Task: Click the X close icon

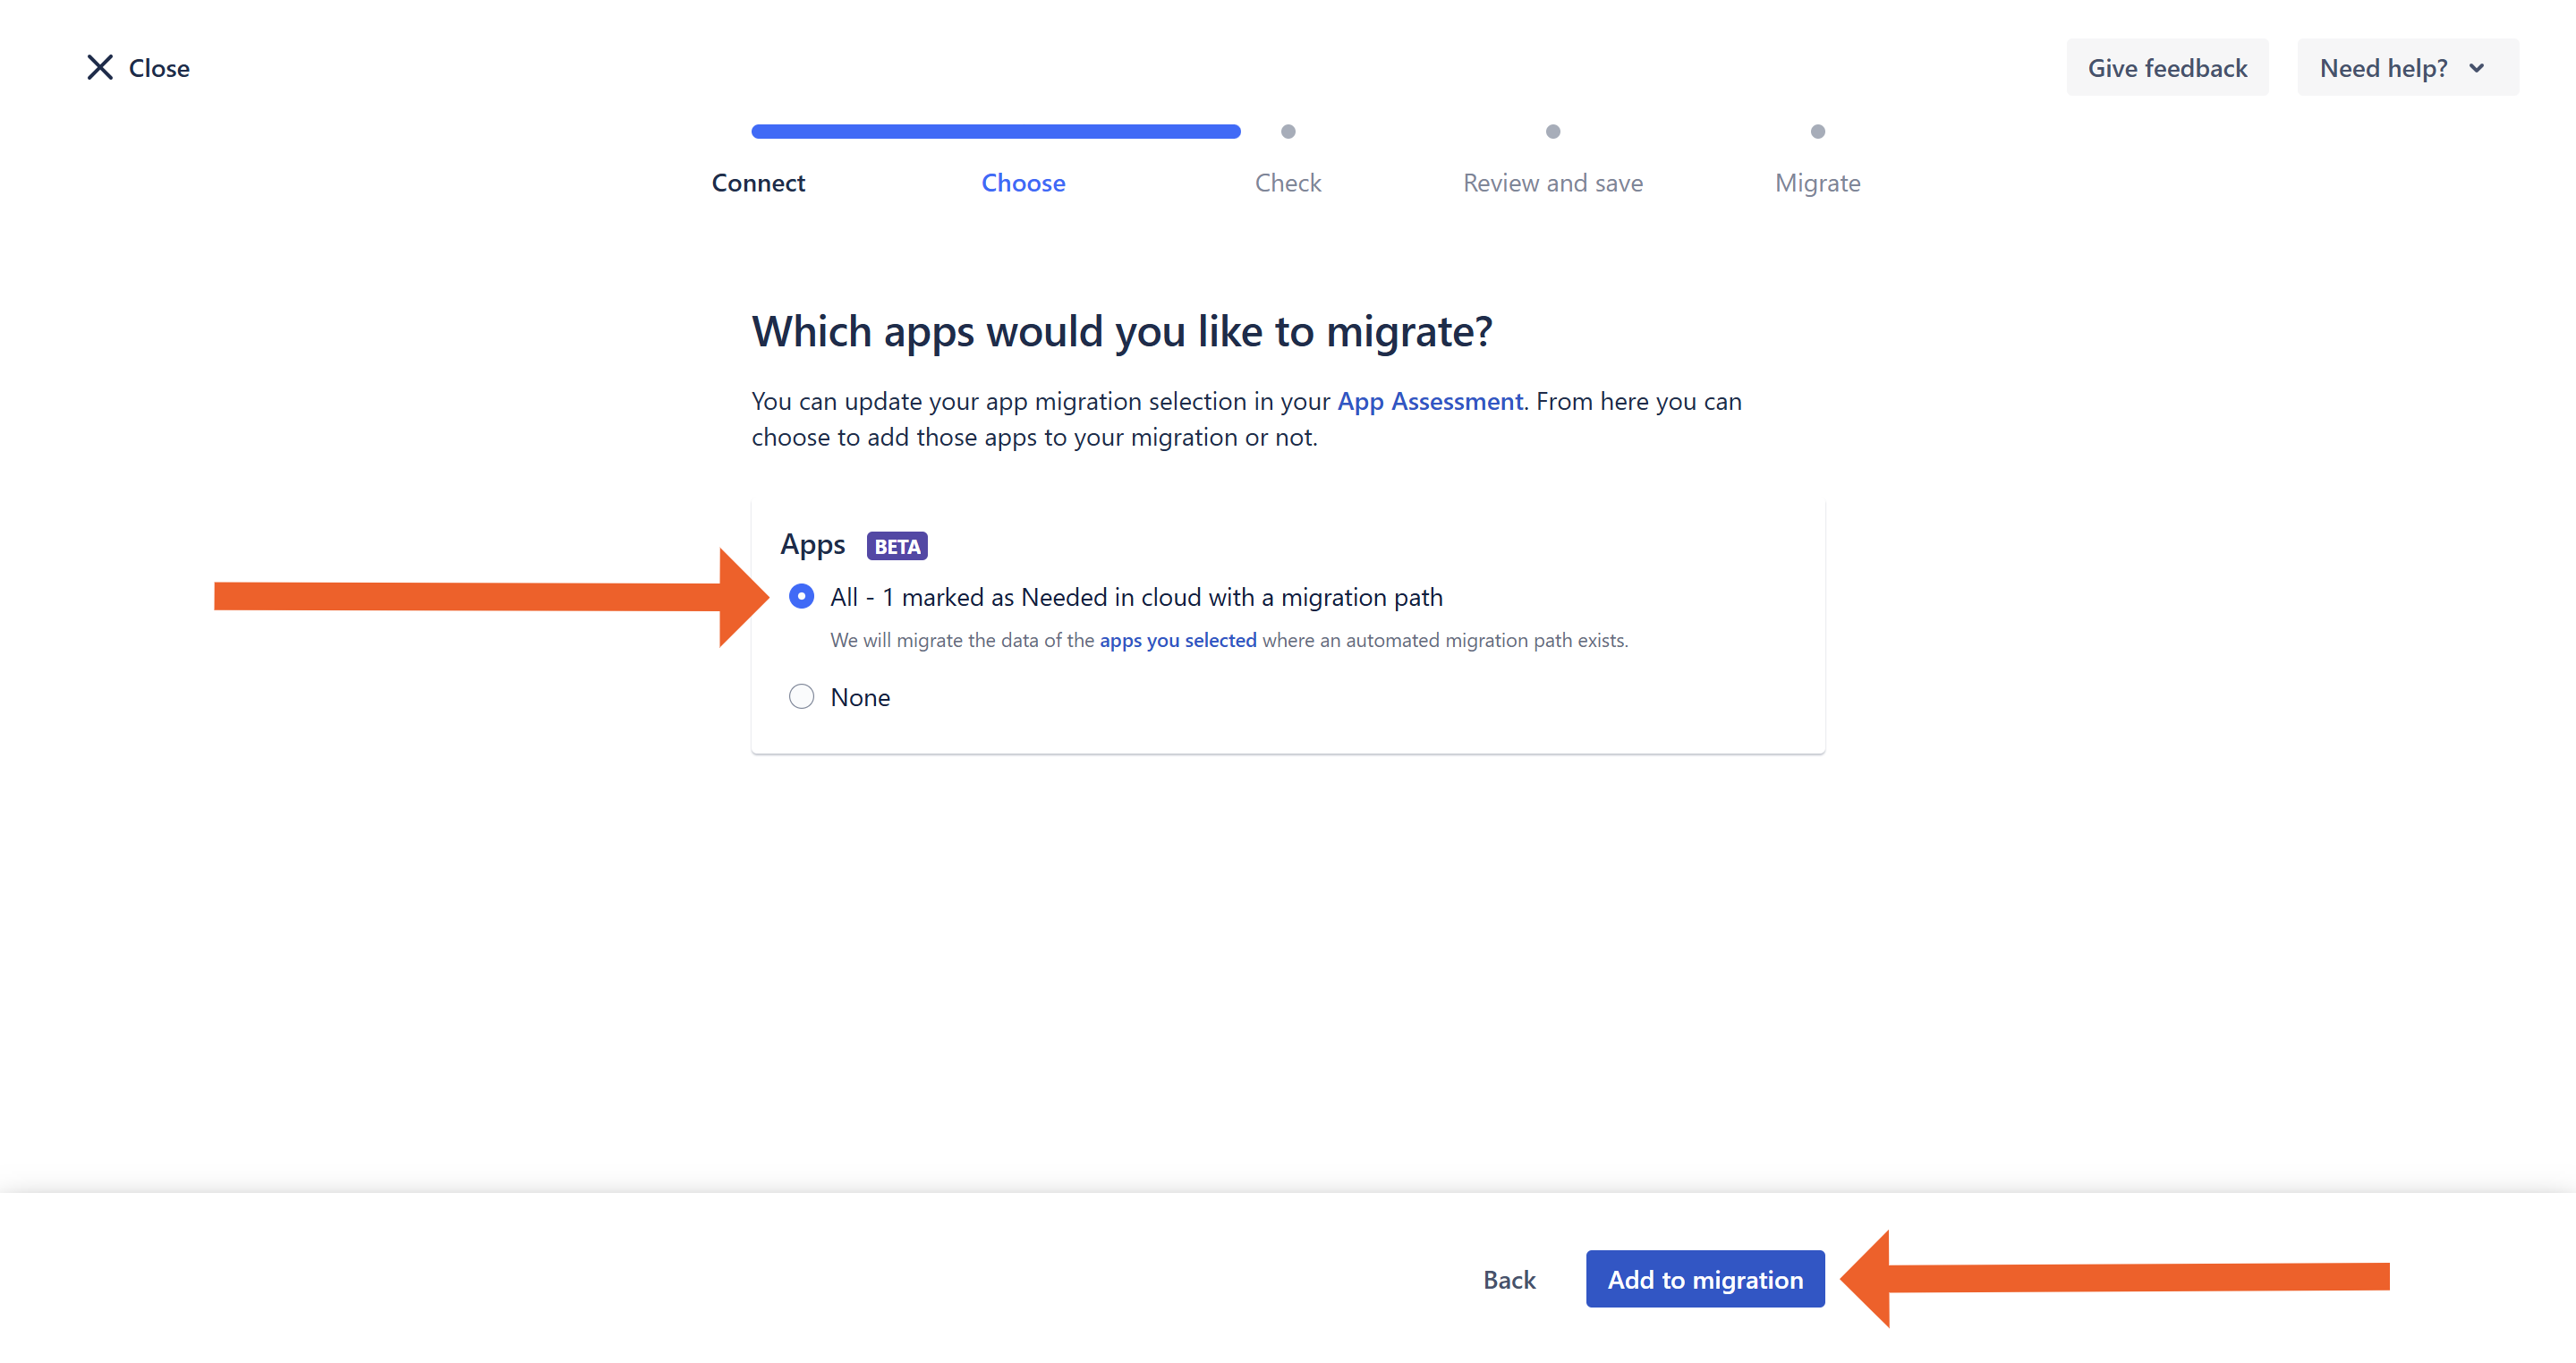Action: 100,67
